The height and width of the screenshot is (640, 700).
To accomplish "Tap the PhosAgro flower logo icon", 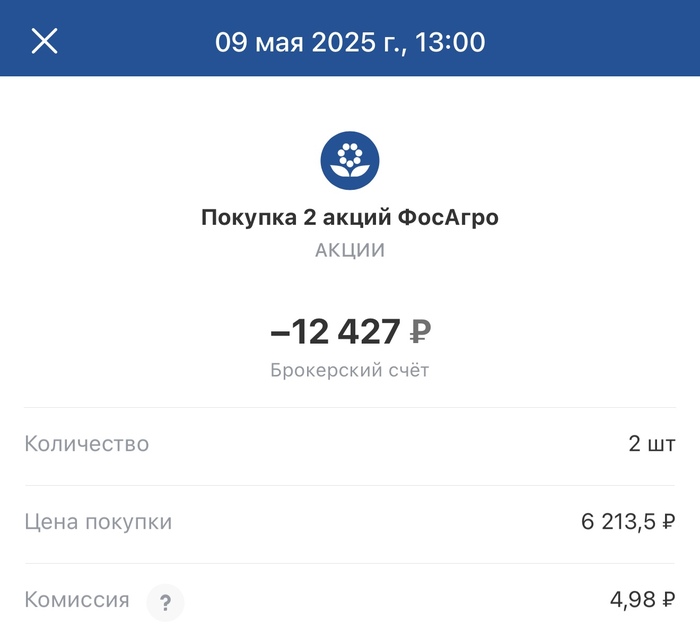I will pyautogui.click(x=350, y=160).
